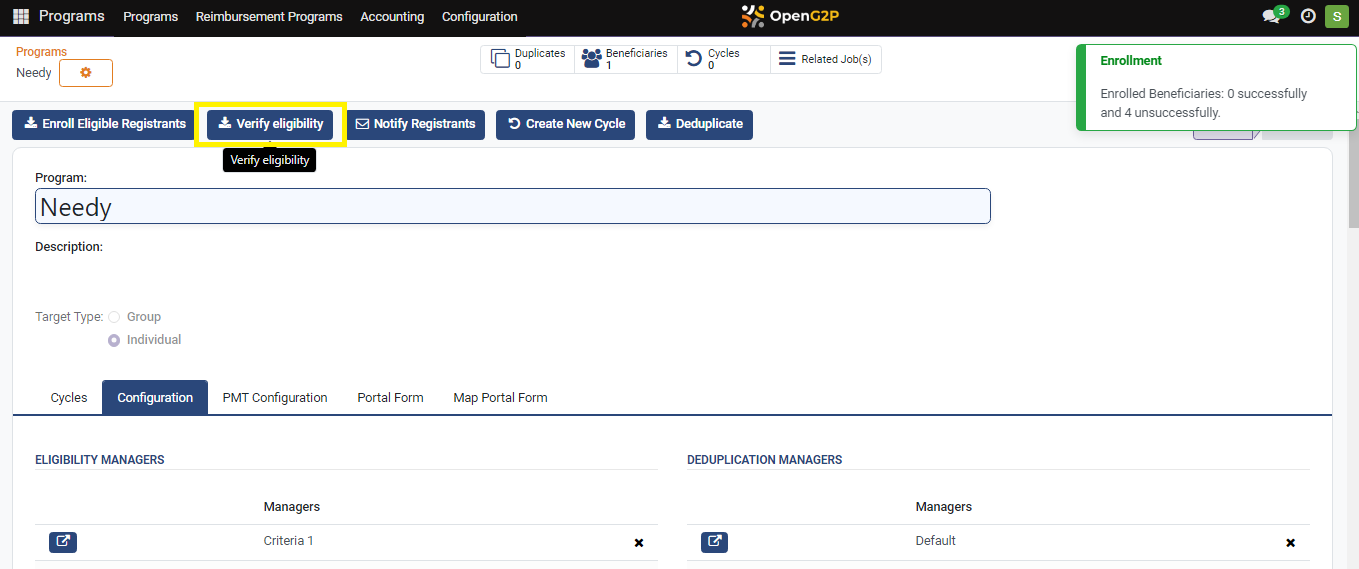Open the user avatar menu
The height and width of the screenshot is (569, 1359).
coord(1335,16)
